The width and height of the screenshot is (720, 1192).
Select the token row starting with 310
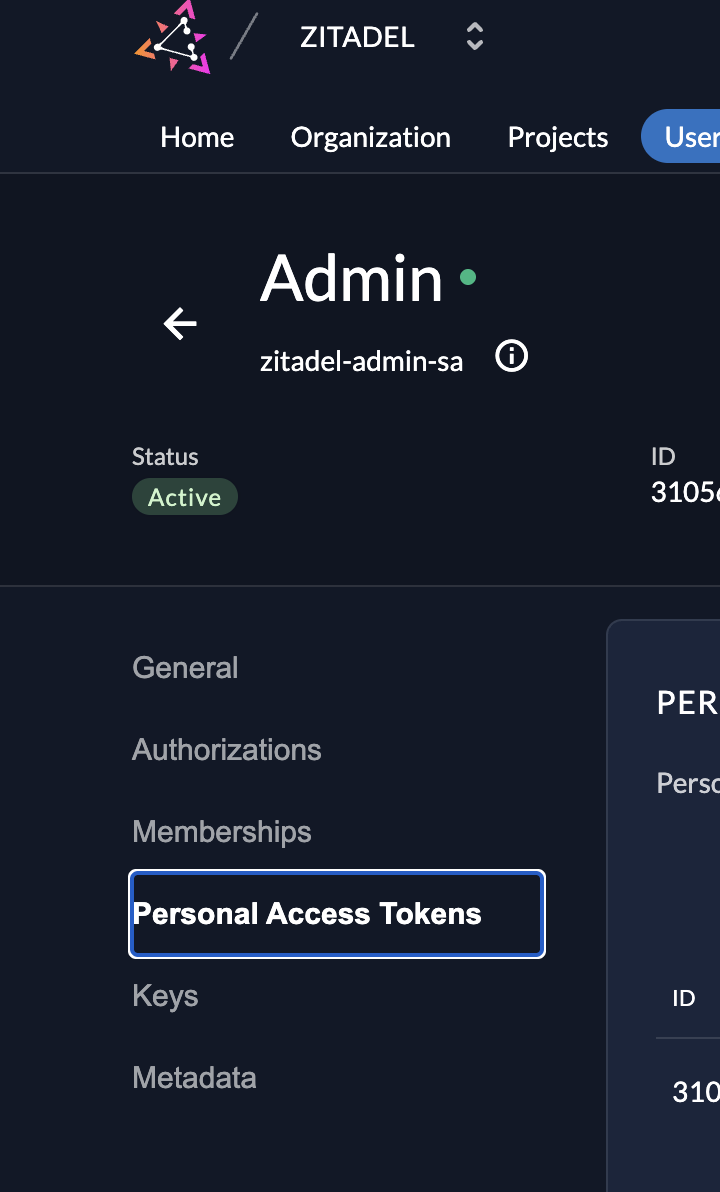coord(696,1093)
